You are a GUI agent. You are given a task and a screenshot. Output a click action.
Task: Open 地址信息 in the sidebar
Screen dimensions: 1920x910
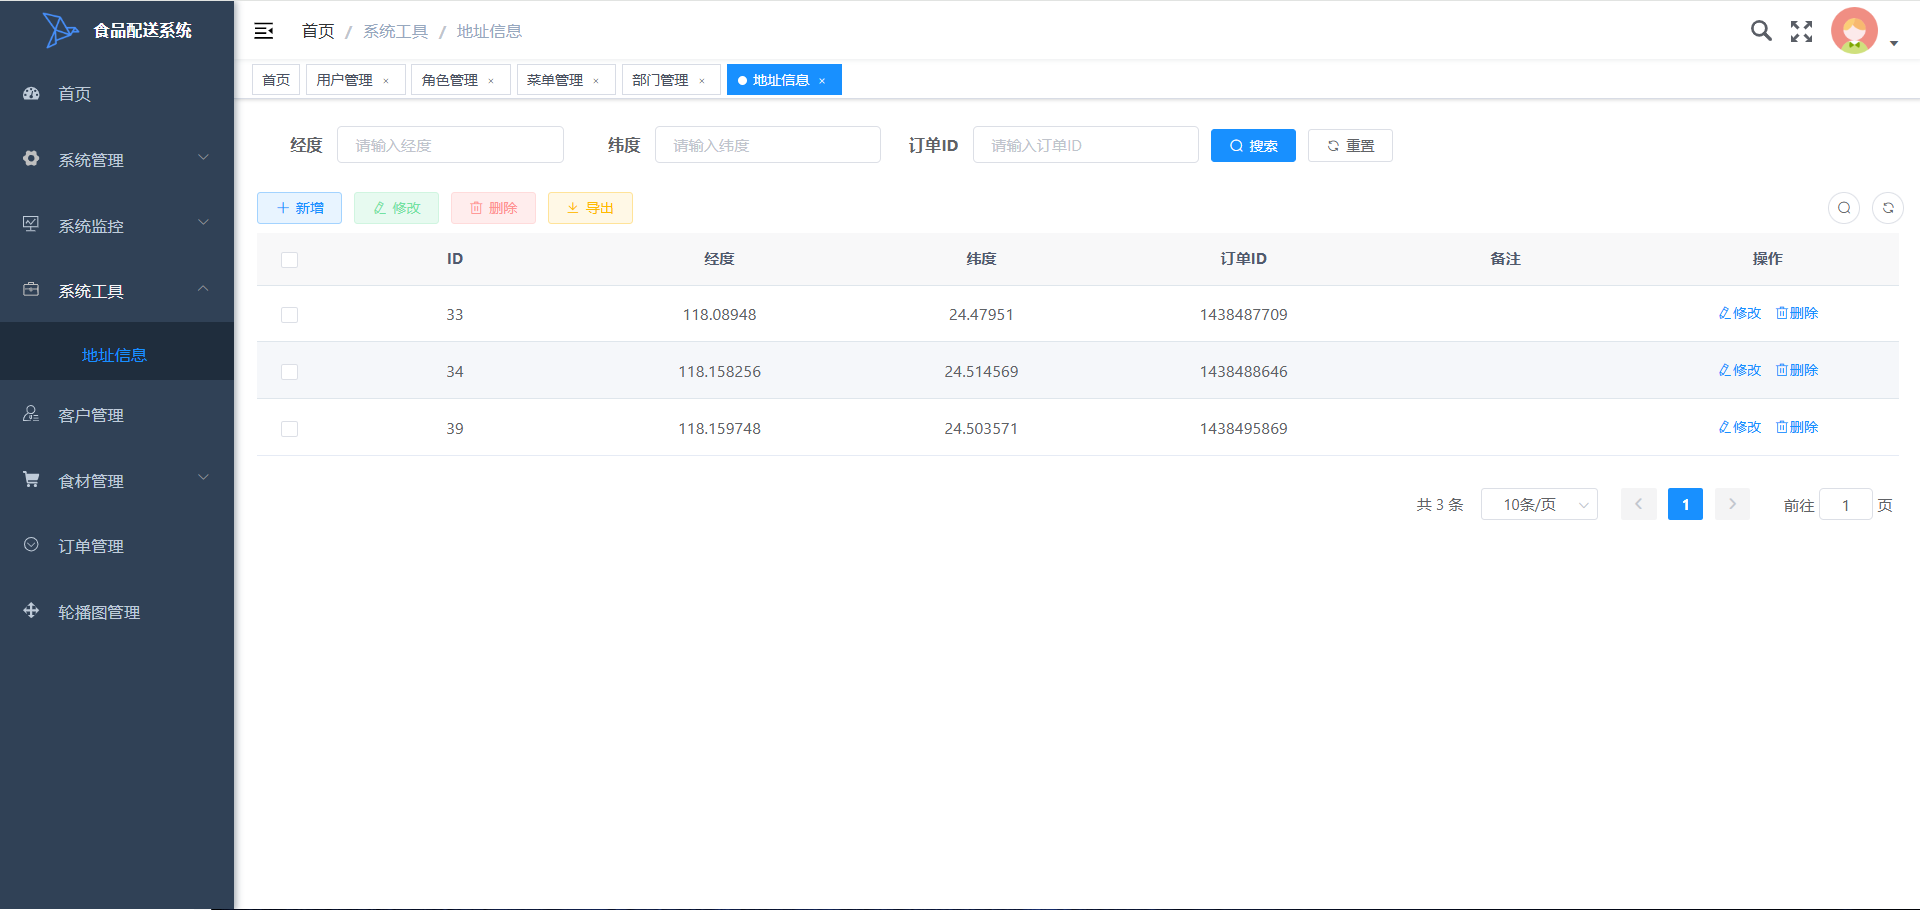(x=117, y=355)
